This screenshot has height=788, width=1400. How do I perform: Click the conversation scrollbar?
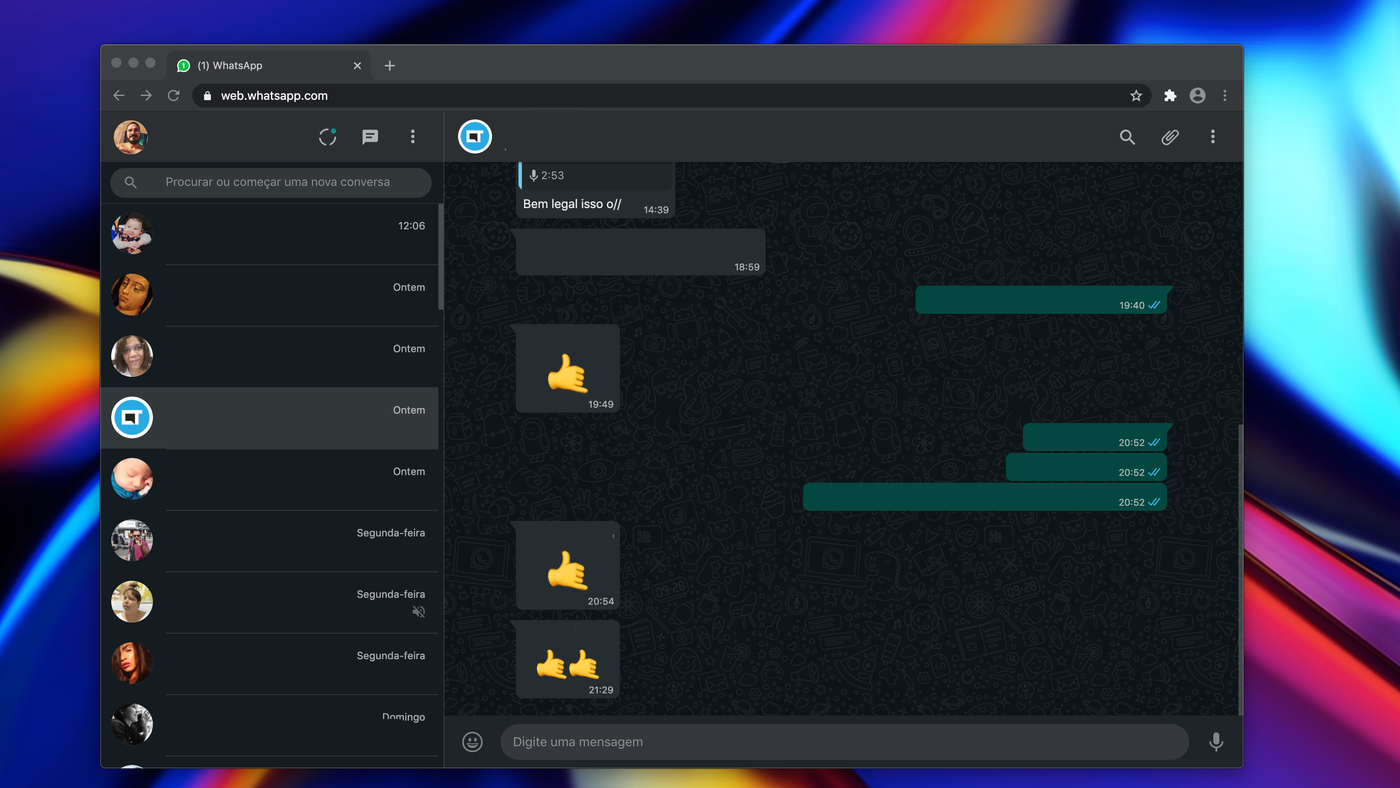pyautogui.click(x=1240, y=569)
